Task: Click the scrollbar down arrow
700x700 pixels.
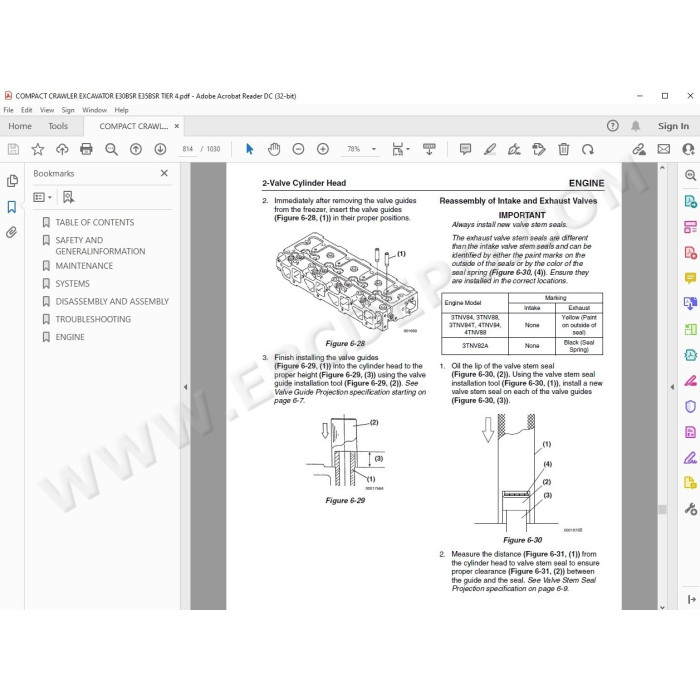Action: point(662,607)
